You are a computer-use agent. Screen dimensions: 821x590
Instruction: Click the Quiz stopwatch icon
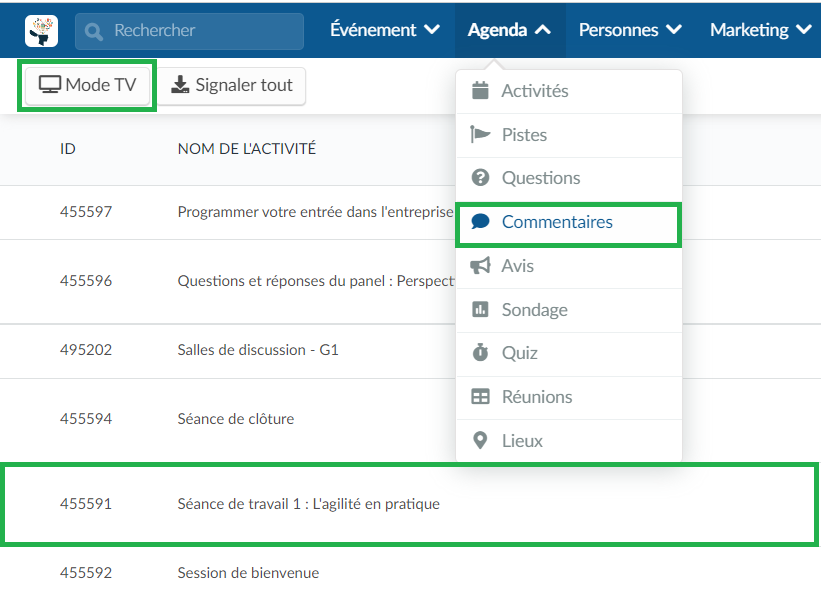pos(480,352)
